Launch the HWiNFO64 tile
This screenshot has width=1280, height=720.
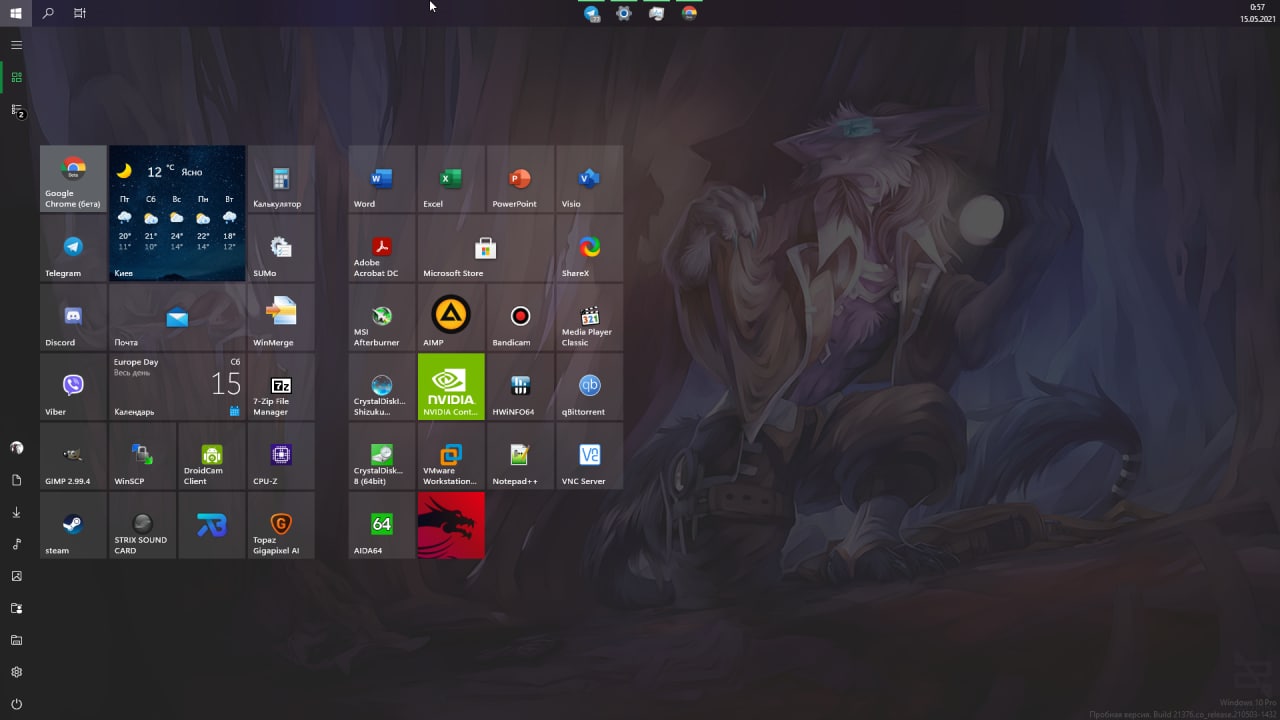point(520,386)
